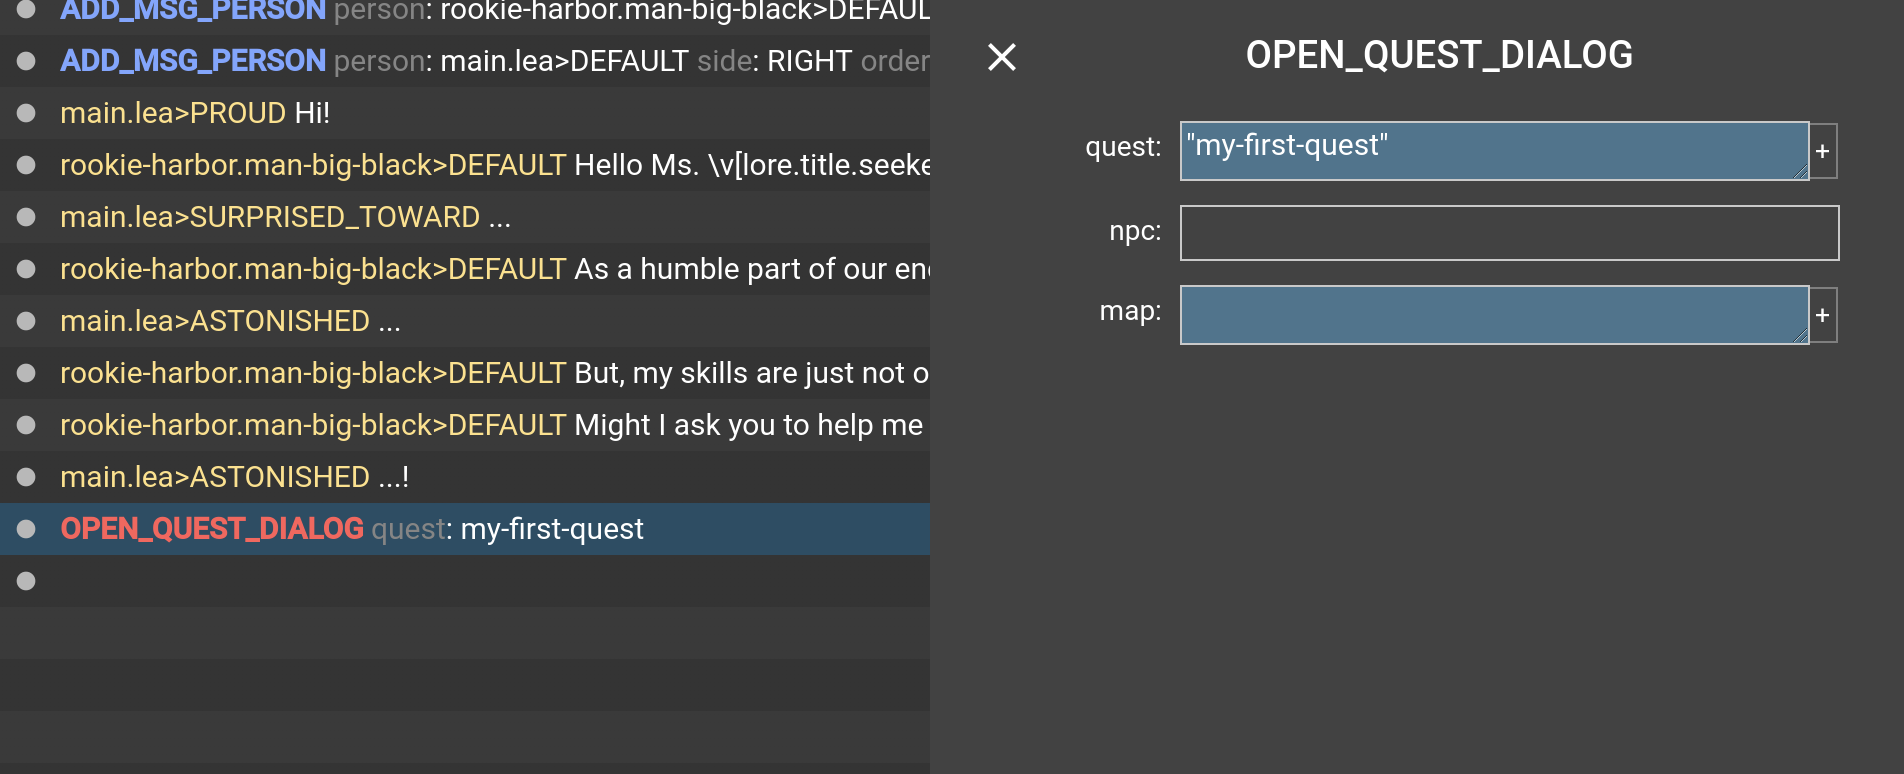Close the OPEN_QUEST_DIALOG panel with the X

1001,57
